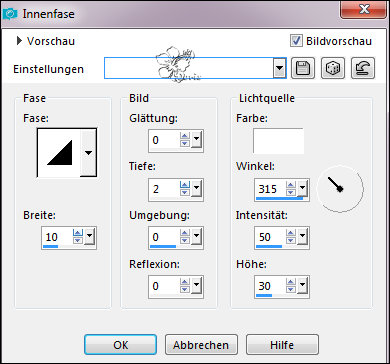
Task: Click the randomize parameters dice icon
Action: [x=333, y=69]
